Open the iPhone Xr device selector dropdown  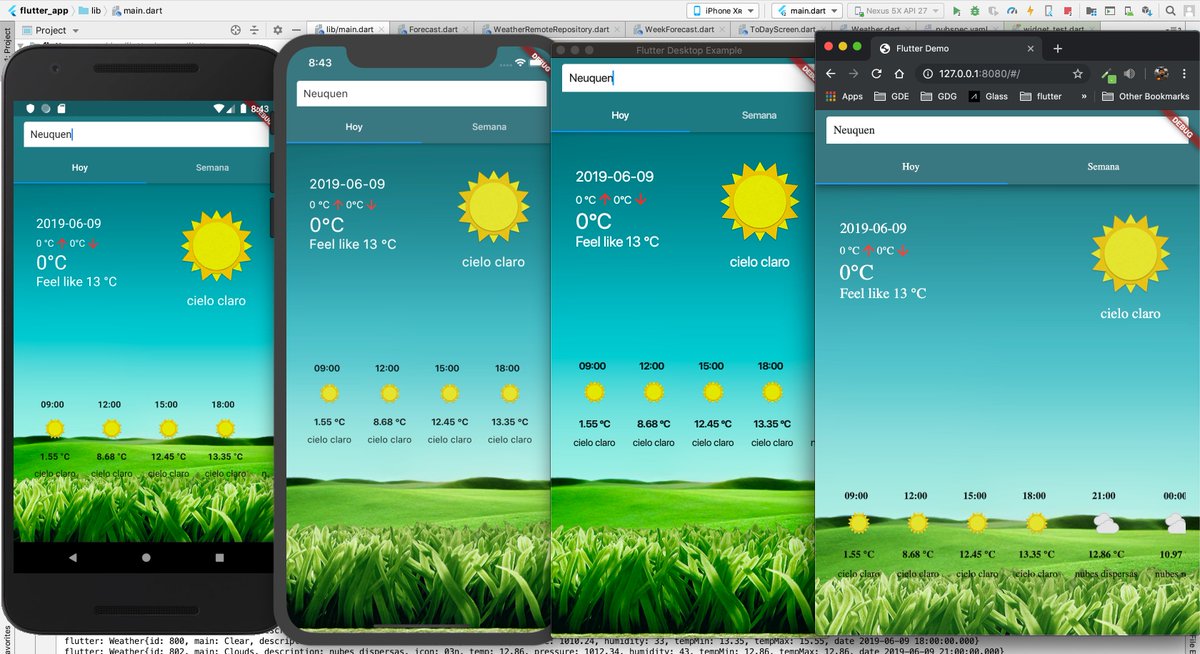click(x=723, y=10)
